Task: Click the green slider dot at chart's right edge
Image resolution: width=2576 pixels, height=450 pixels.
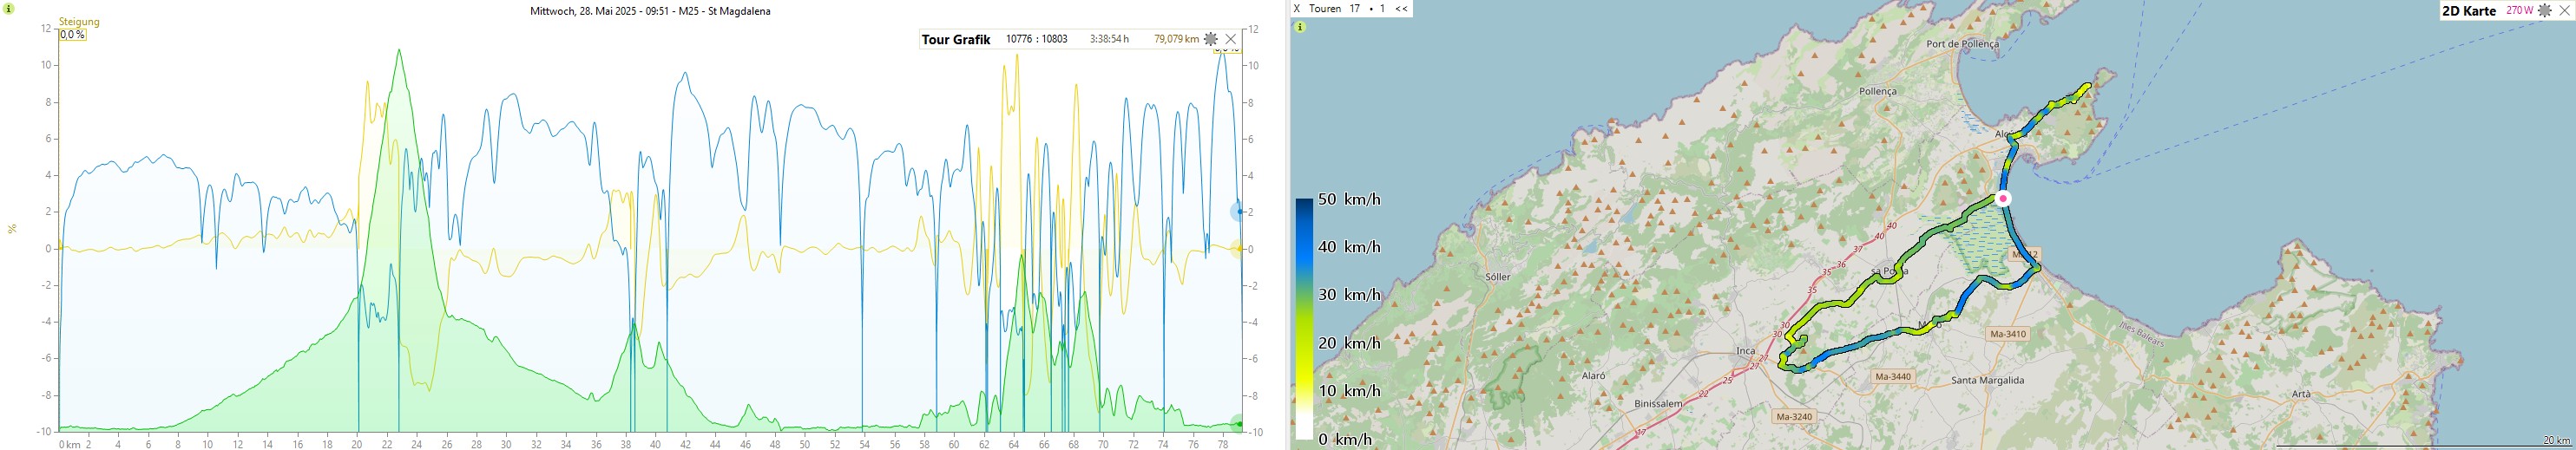Action: 1239,425
